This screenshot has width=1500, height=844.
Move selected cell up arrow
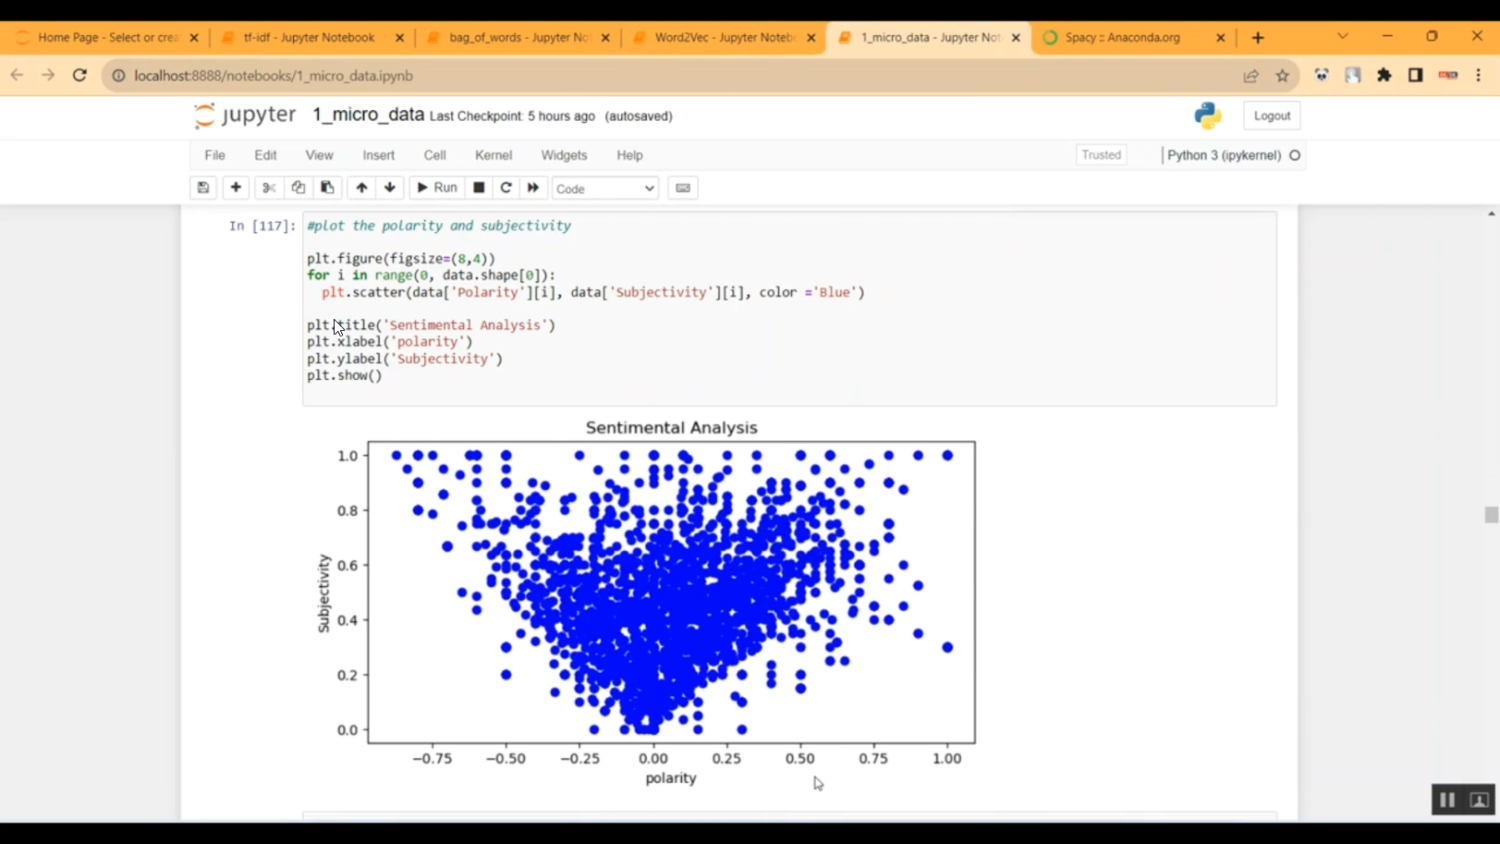(361, 188)
